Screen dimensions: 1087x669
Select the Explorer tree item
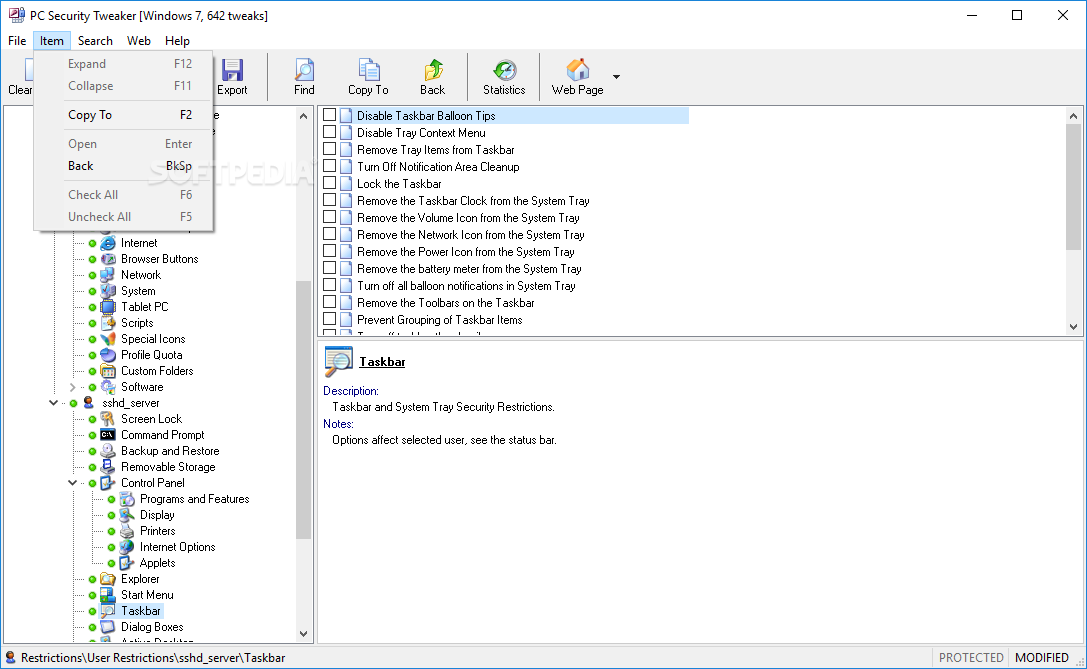pyautogui.click(x=140, y=579)
